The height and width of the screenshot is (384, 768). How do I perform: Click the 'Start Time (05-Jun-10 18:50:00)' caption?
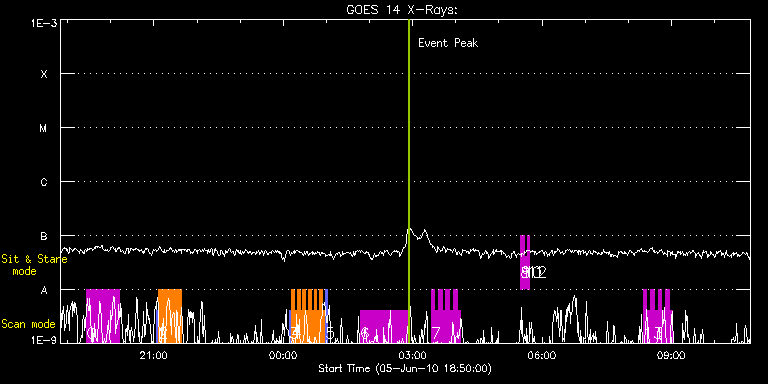(x=405, y=368)
